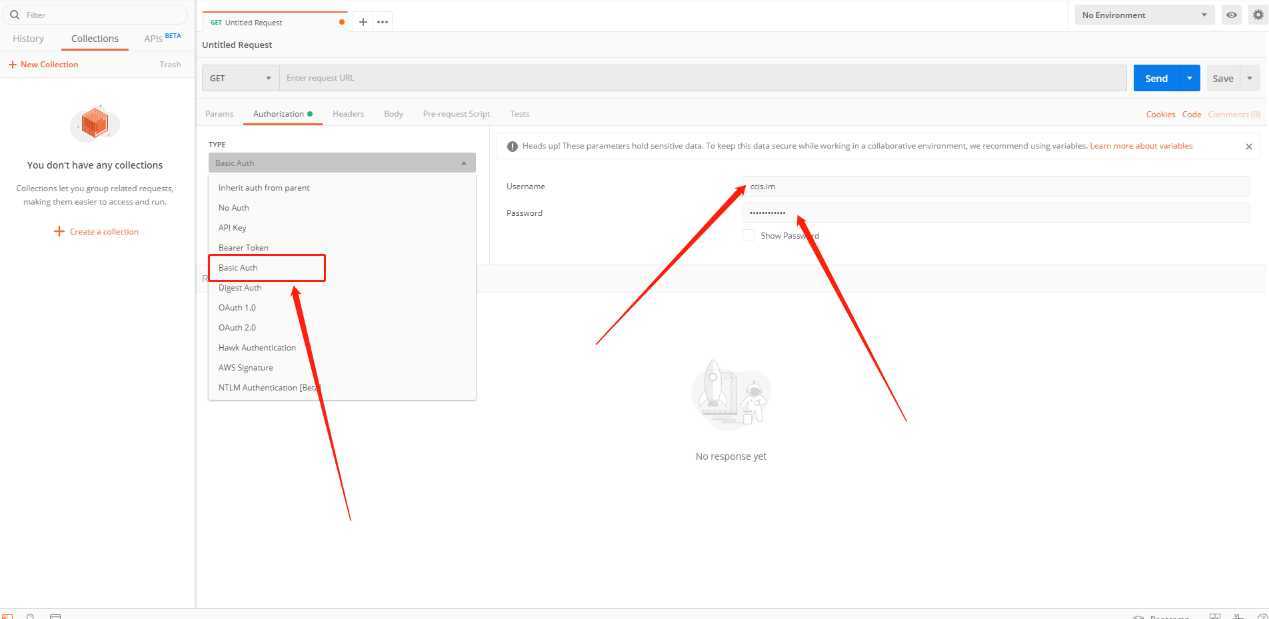Open Trash in the sidebar
This screenshot has height=619, width=1269.
click(170, 64)
